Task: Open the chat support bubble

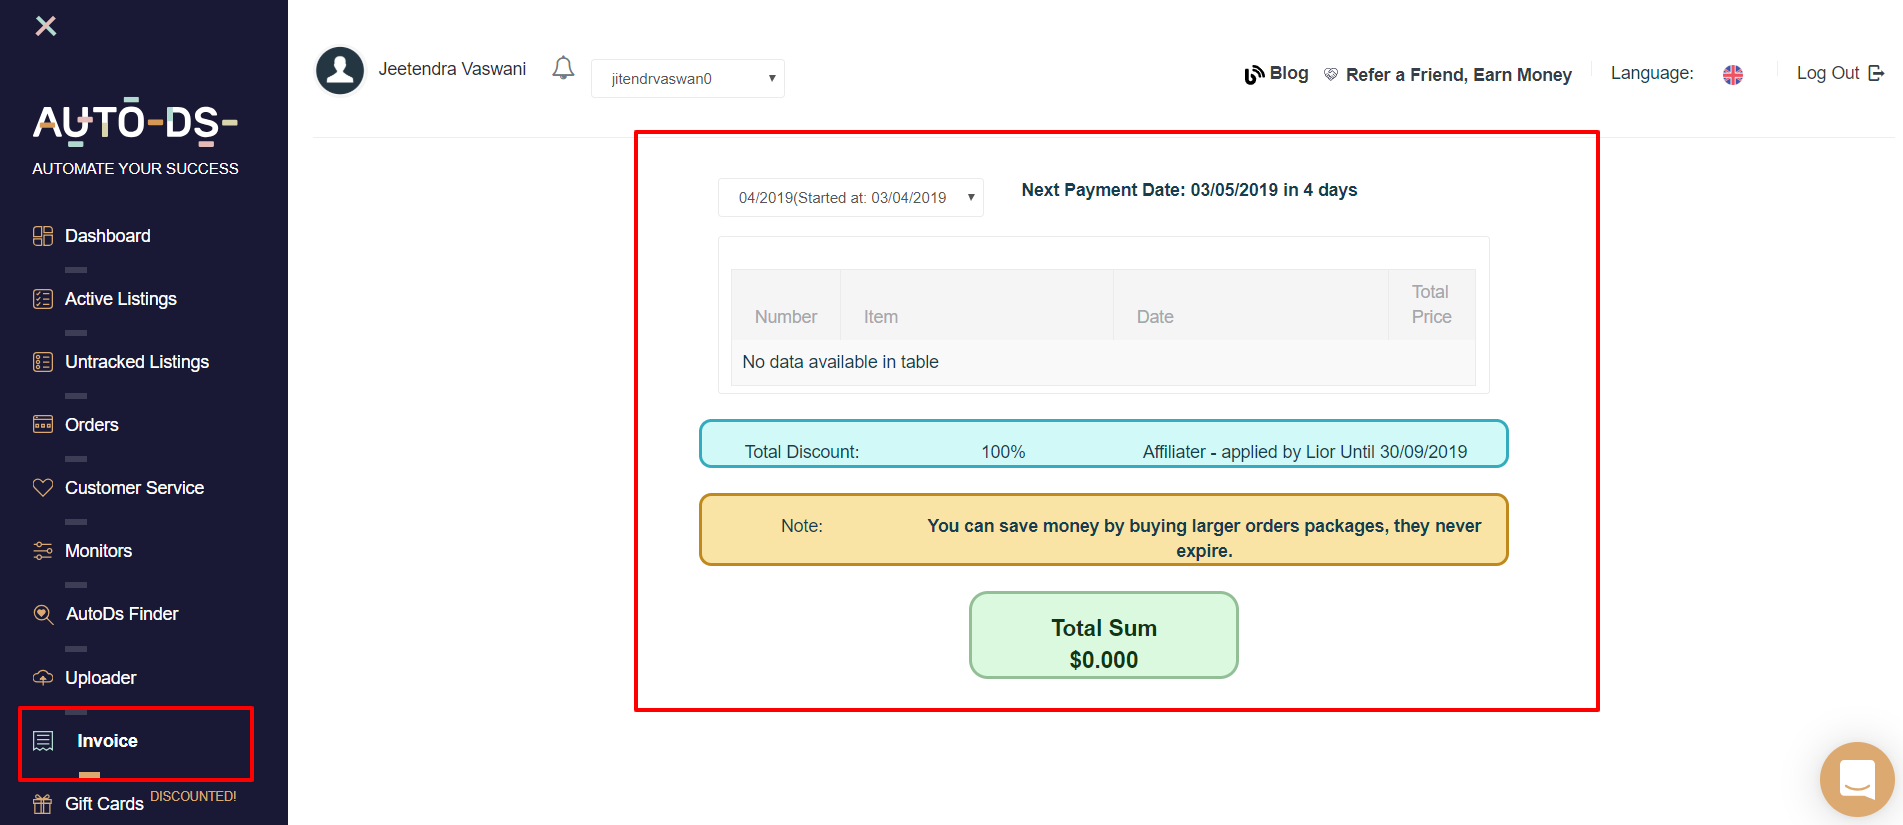Action: [x=1857, y=779]
